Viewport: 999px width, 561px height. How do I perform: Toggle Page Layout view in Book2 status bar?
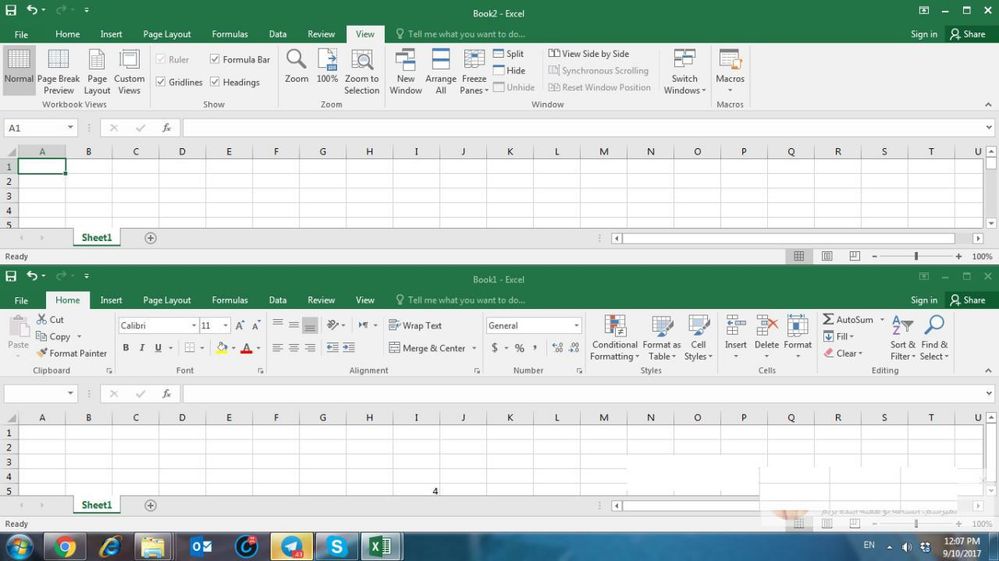click(827, 256)
